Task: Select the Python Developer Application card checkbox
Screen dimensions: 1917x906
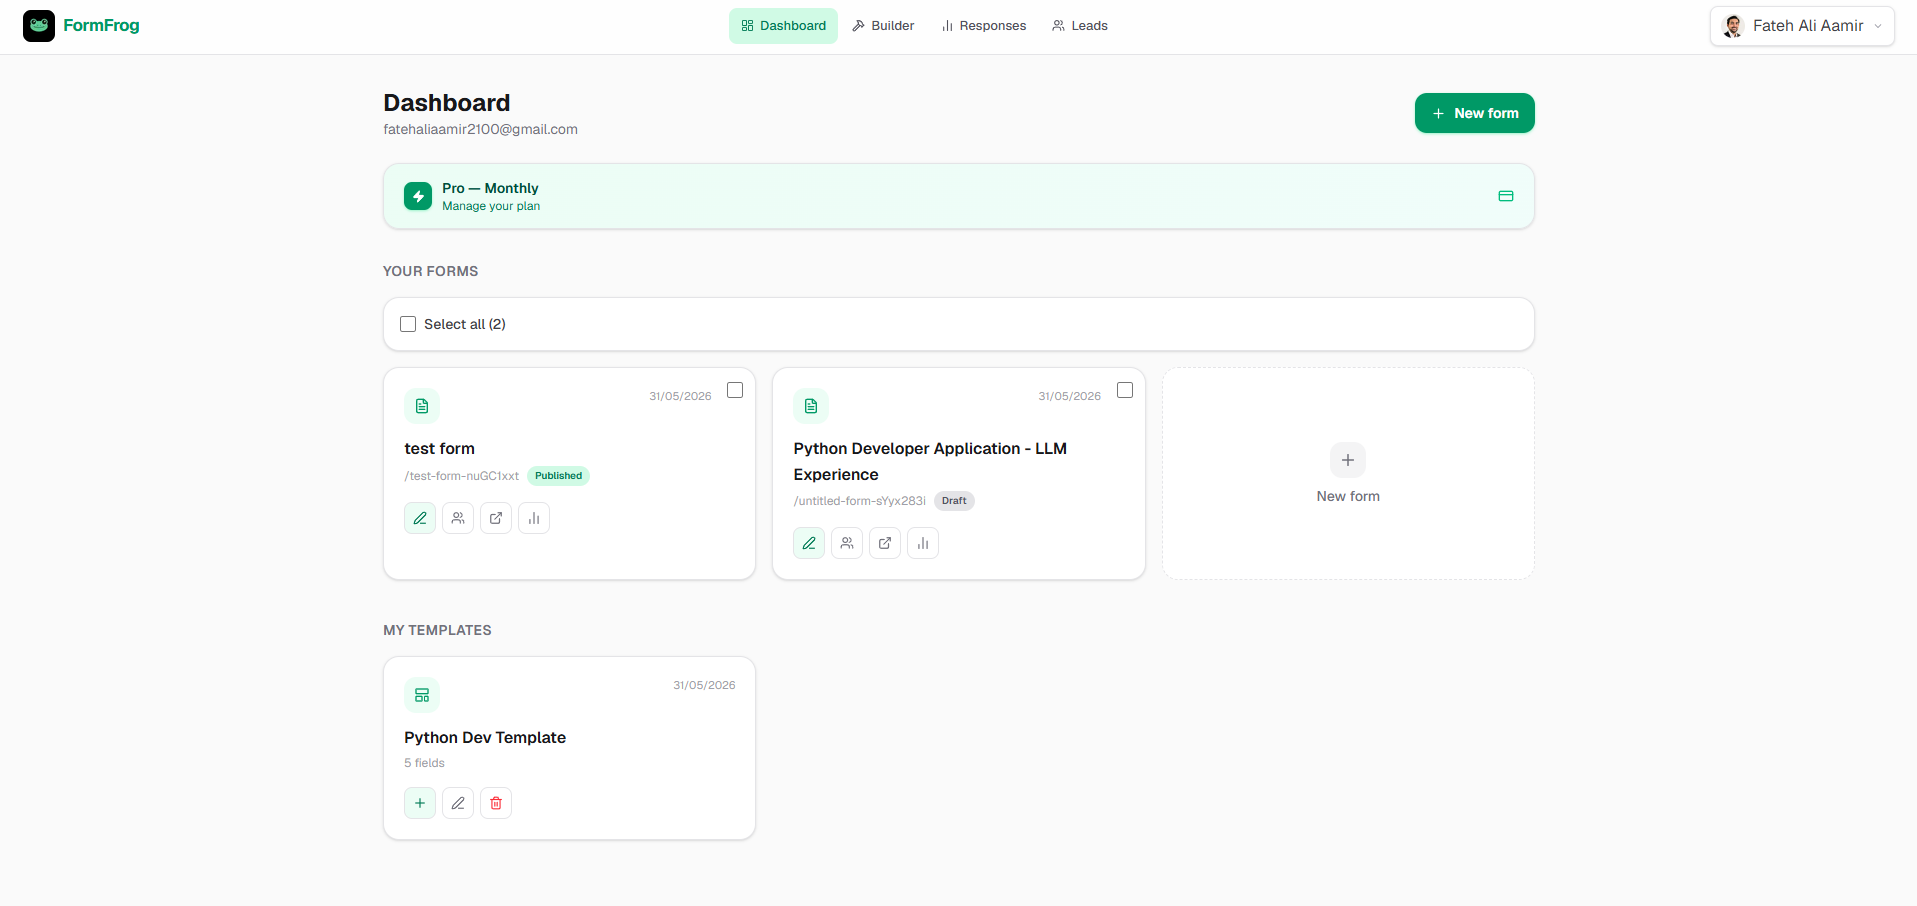Action: pyautogui.click(x=1125, y=390)
